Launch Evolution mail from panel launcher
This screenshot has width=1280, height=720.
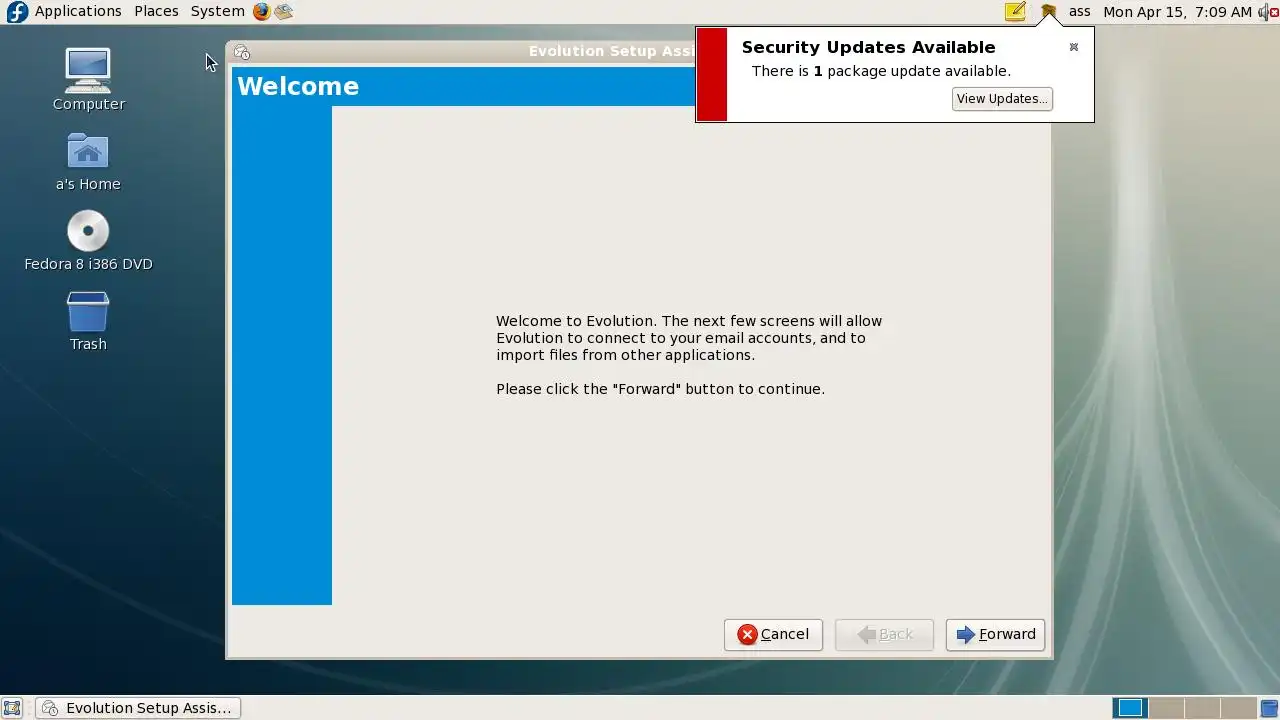pos(284,11)
